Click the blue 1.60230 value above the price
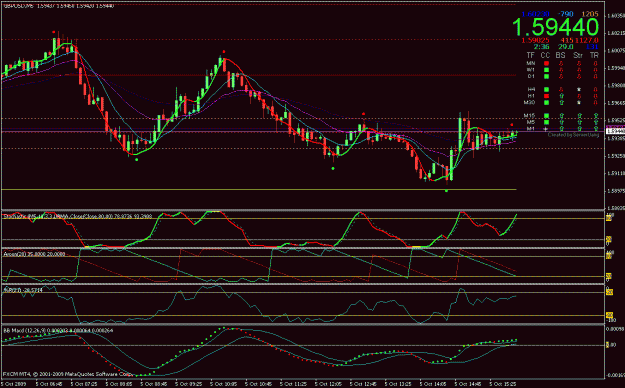The width and height of the screenshot is (625, 388). 535,14
